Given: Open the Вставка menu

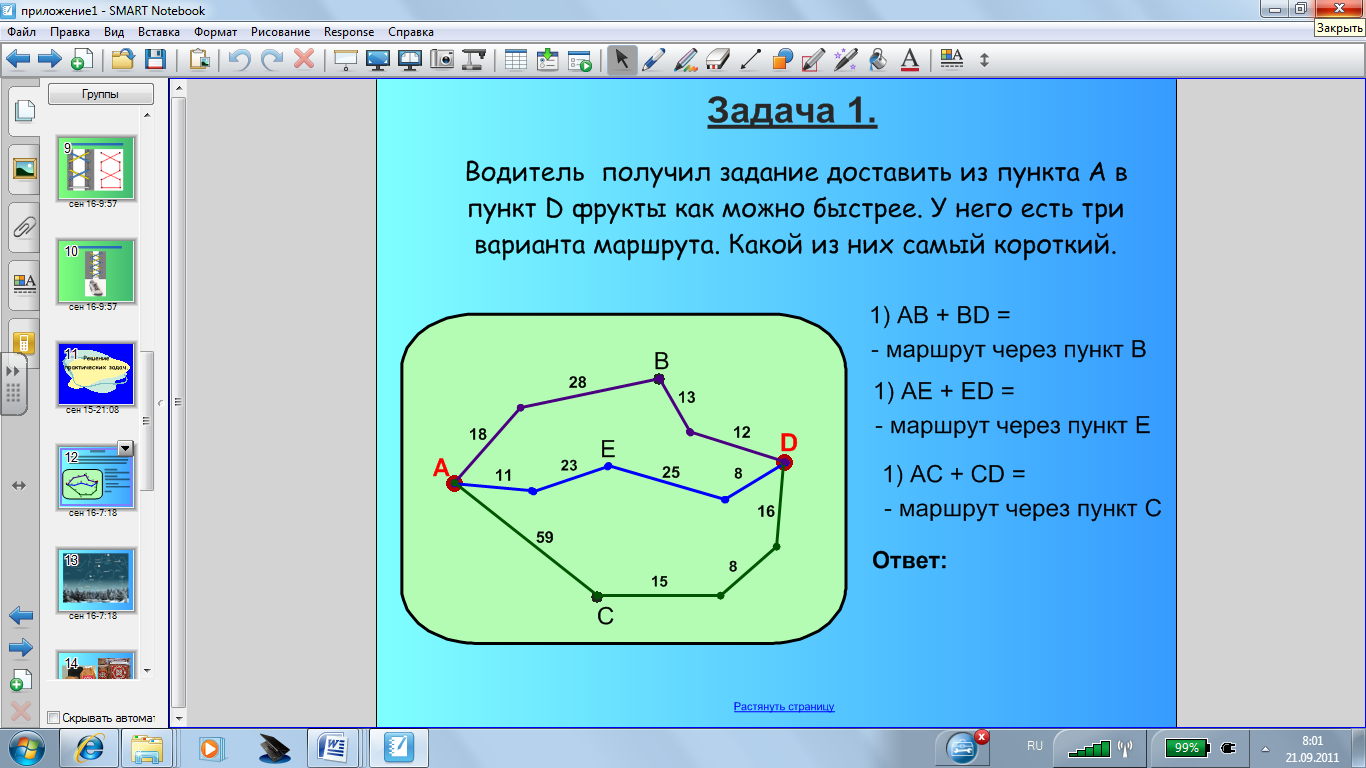Looking at the screenshot, I should tap(159, 32).
